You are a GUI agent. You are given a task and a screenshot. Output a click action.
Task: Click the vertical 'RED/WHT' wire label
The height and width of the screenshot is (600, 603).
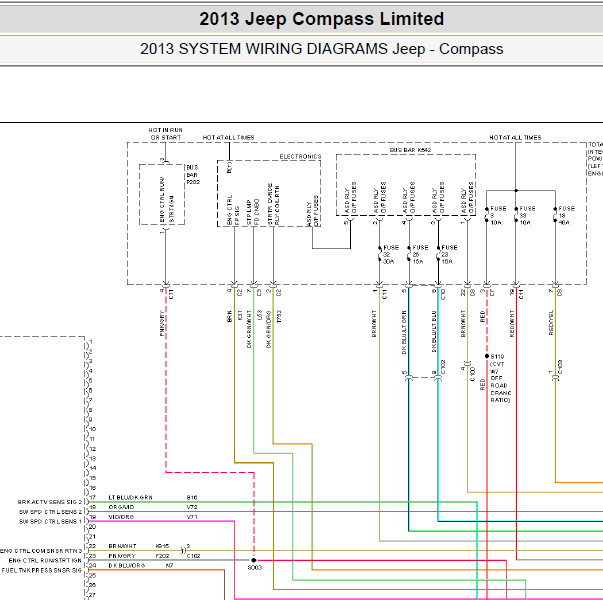[512, 324]
